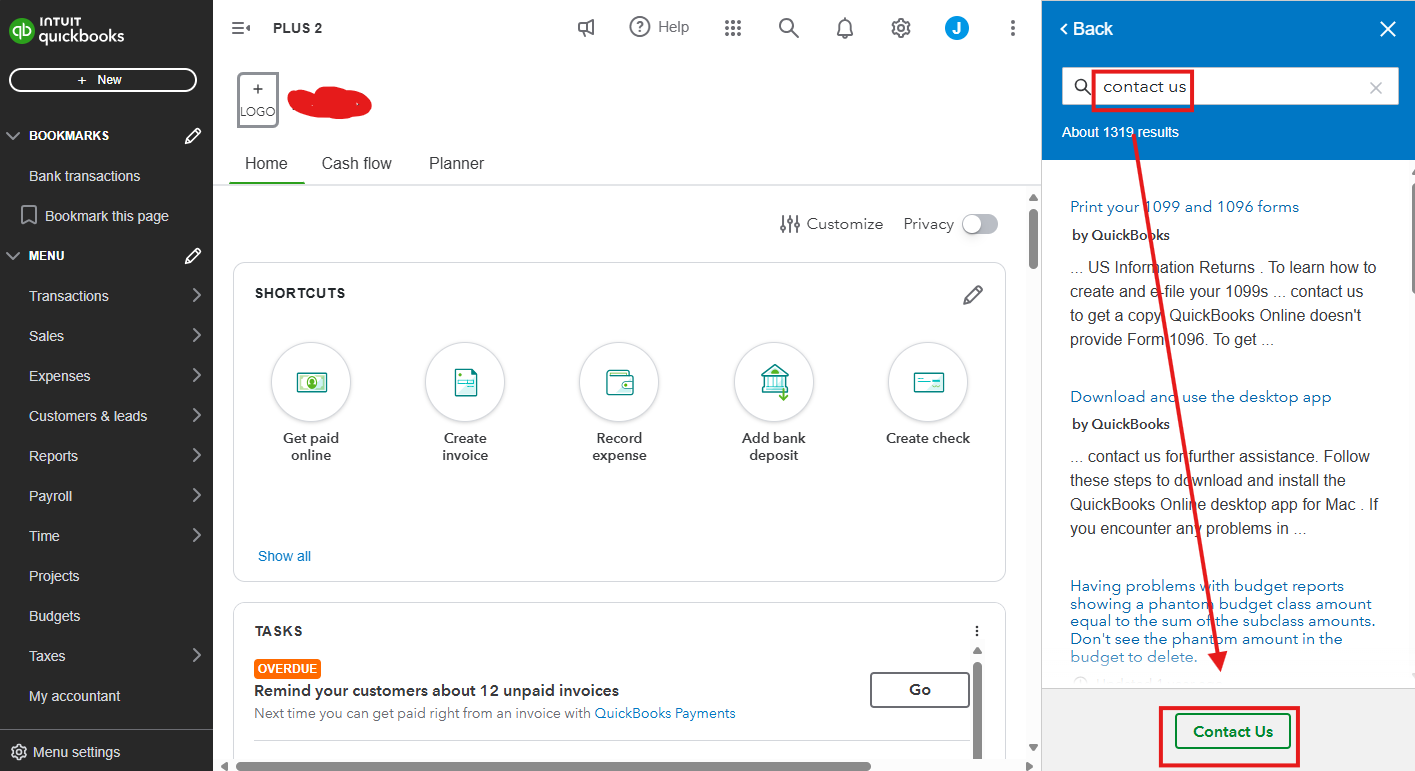
Task: Click the Add bank deposit shortcut icon
Action: (x=774, y=382)
